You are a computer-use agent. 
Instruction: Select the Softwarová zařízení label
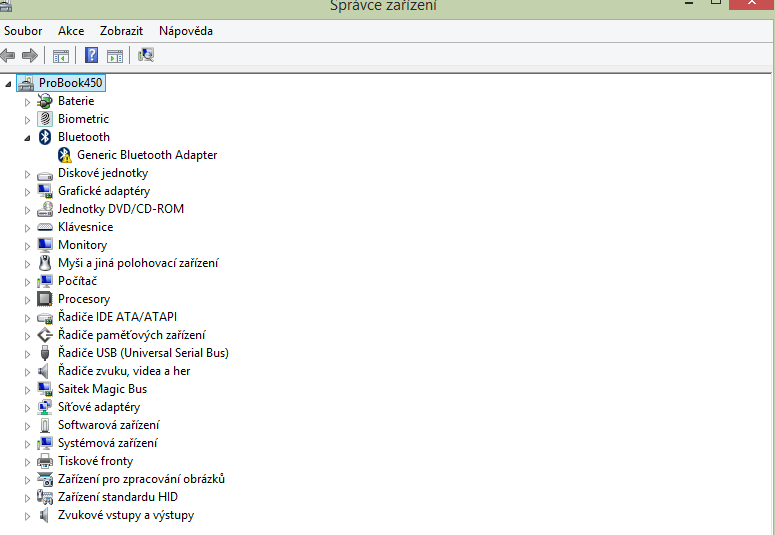tap(109, 425)
